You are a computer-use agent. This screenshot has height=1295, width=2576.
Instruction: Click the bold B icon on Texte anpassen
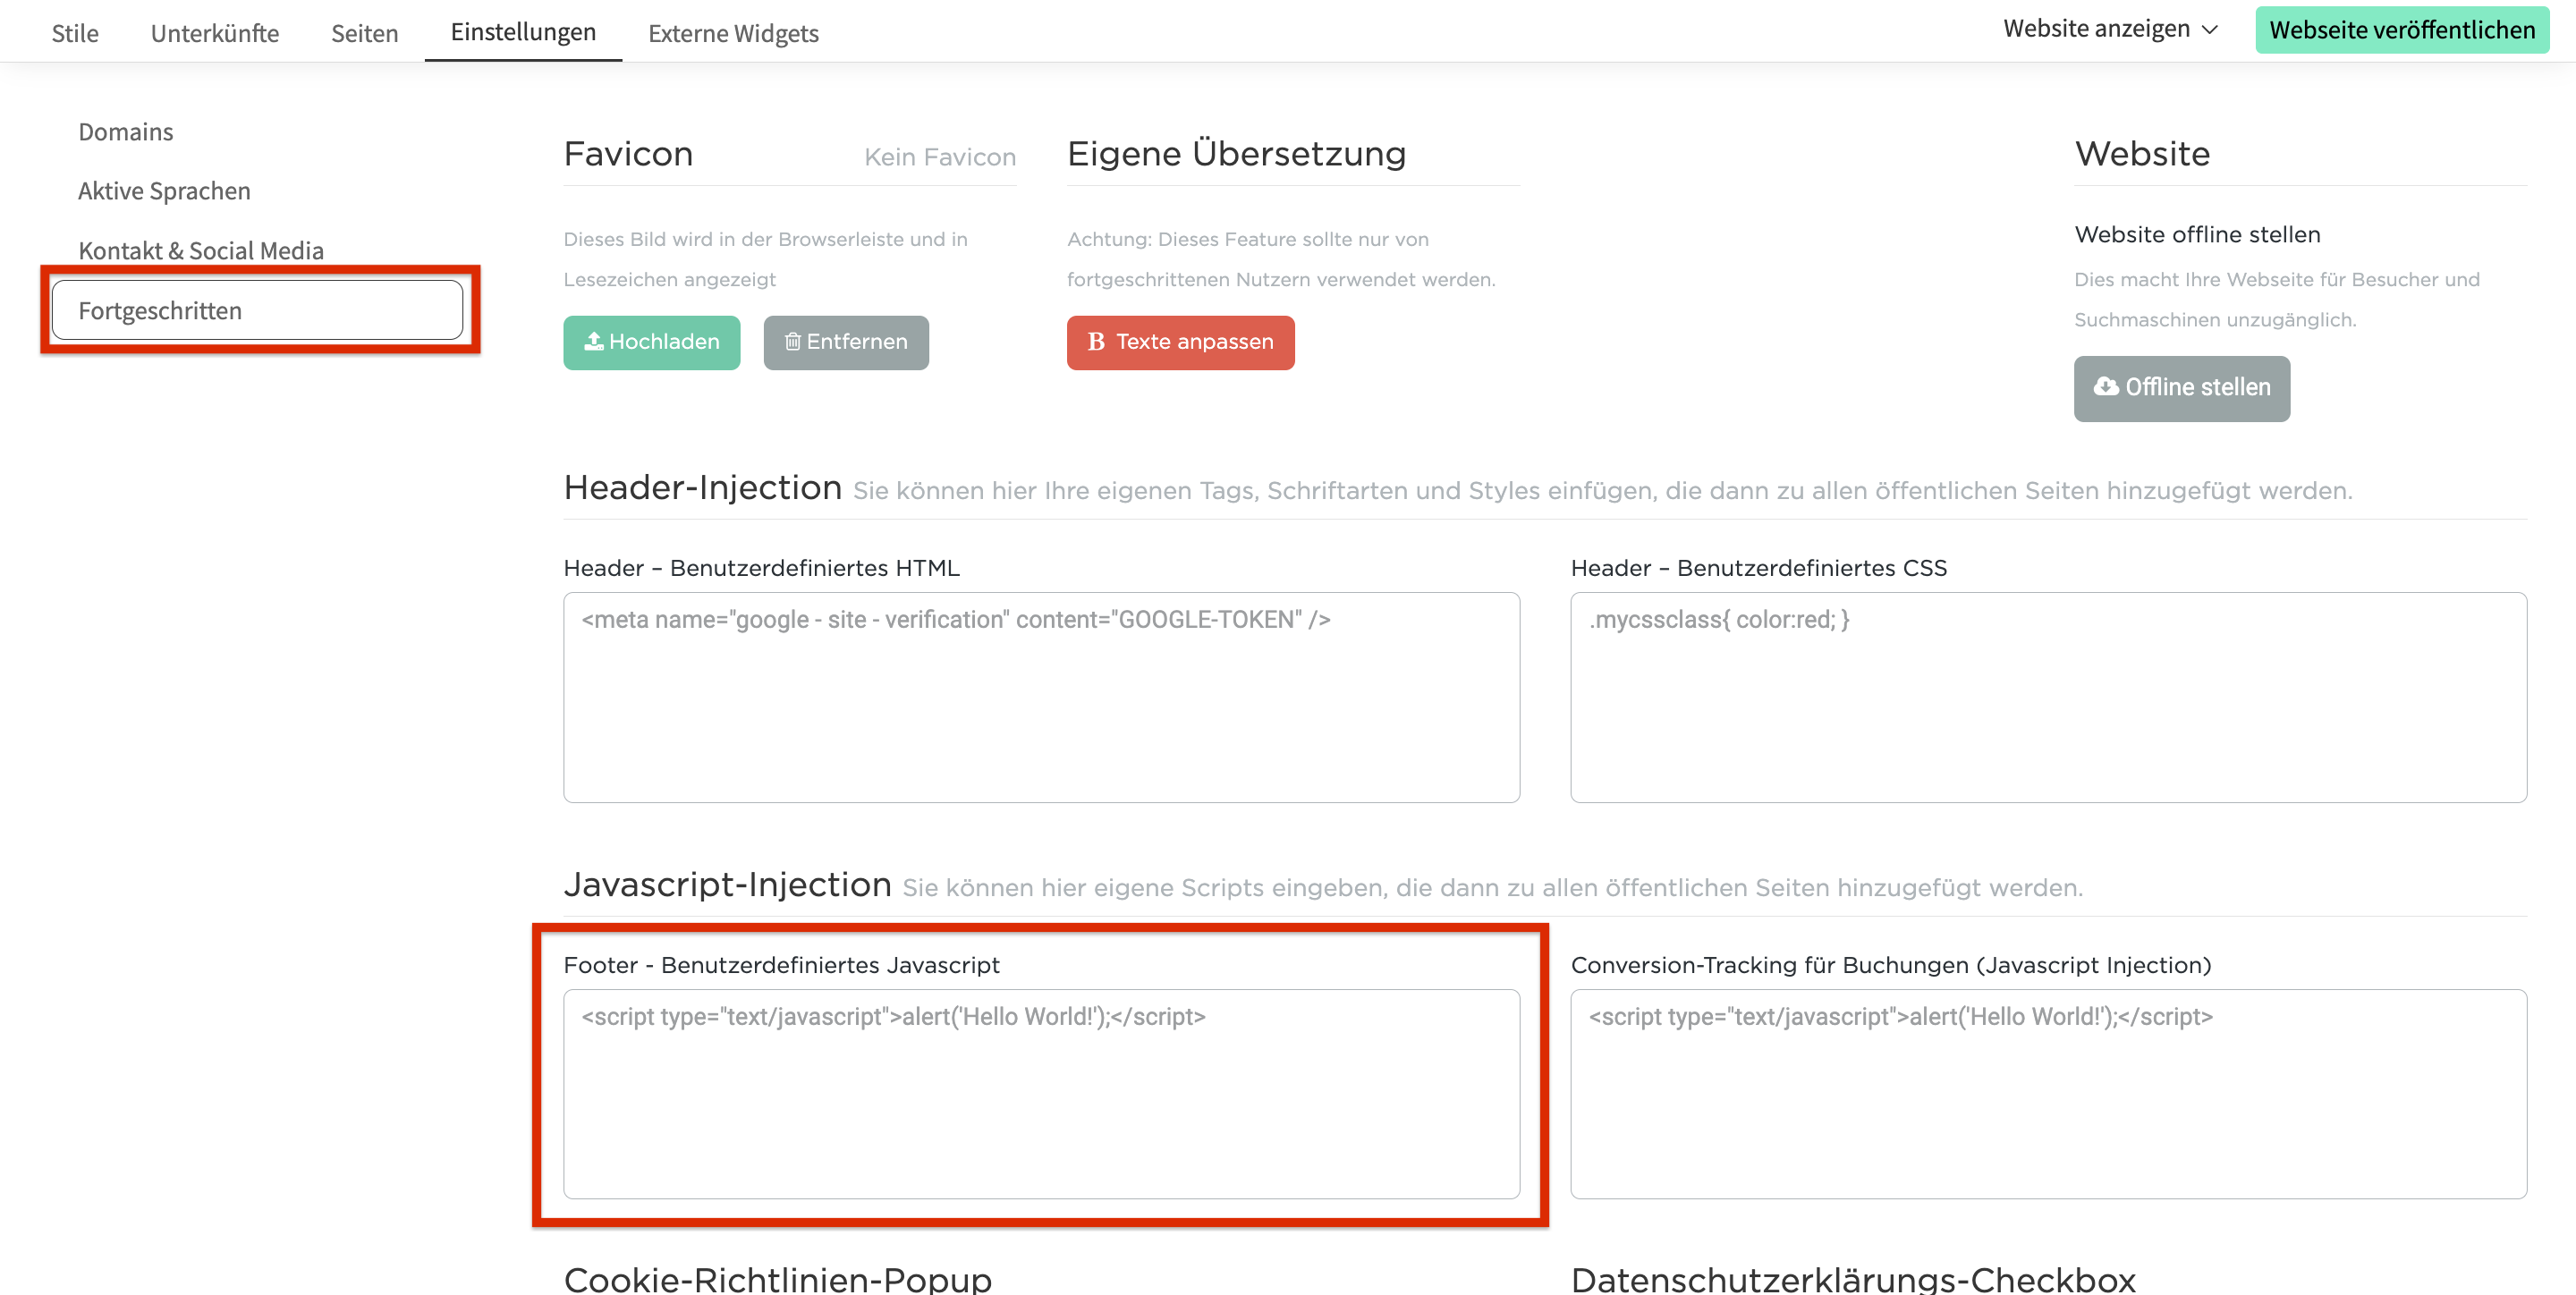pos(1096,342)
